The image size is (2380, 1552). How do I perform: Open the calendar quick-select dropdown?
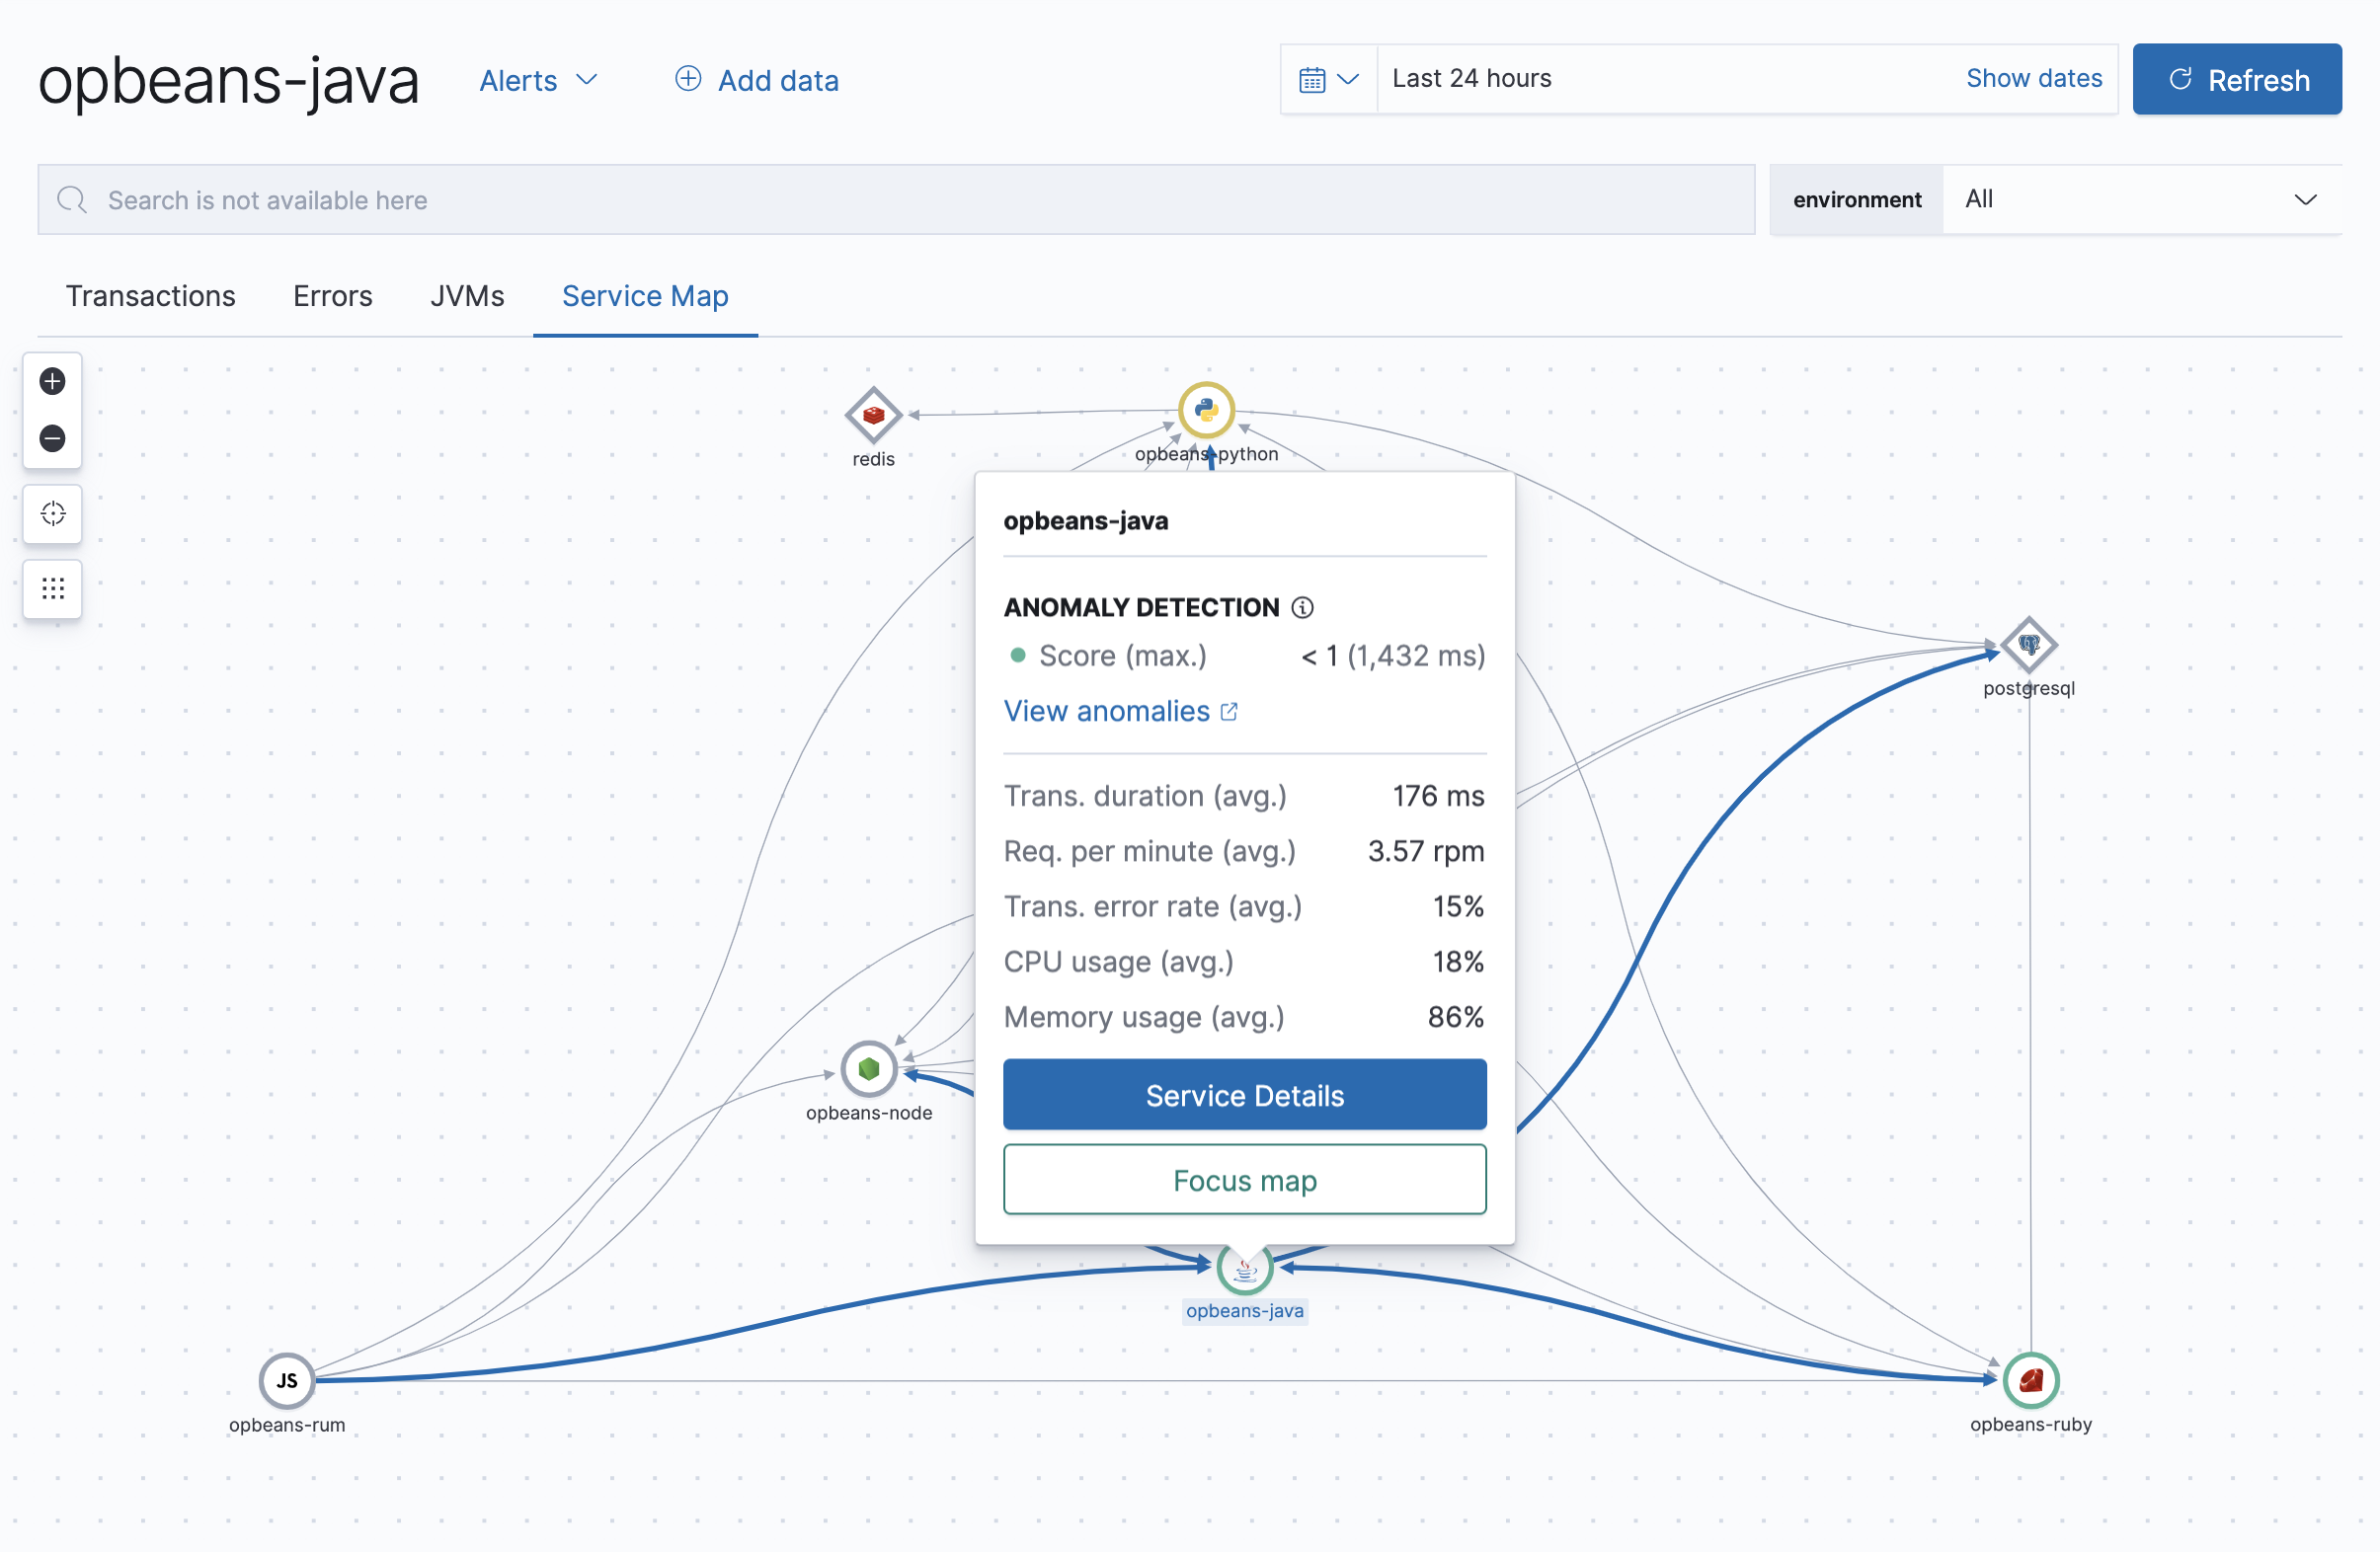point(1328,79)
